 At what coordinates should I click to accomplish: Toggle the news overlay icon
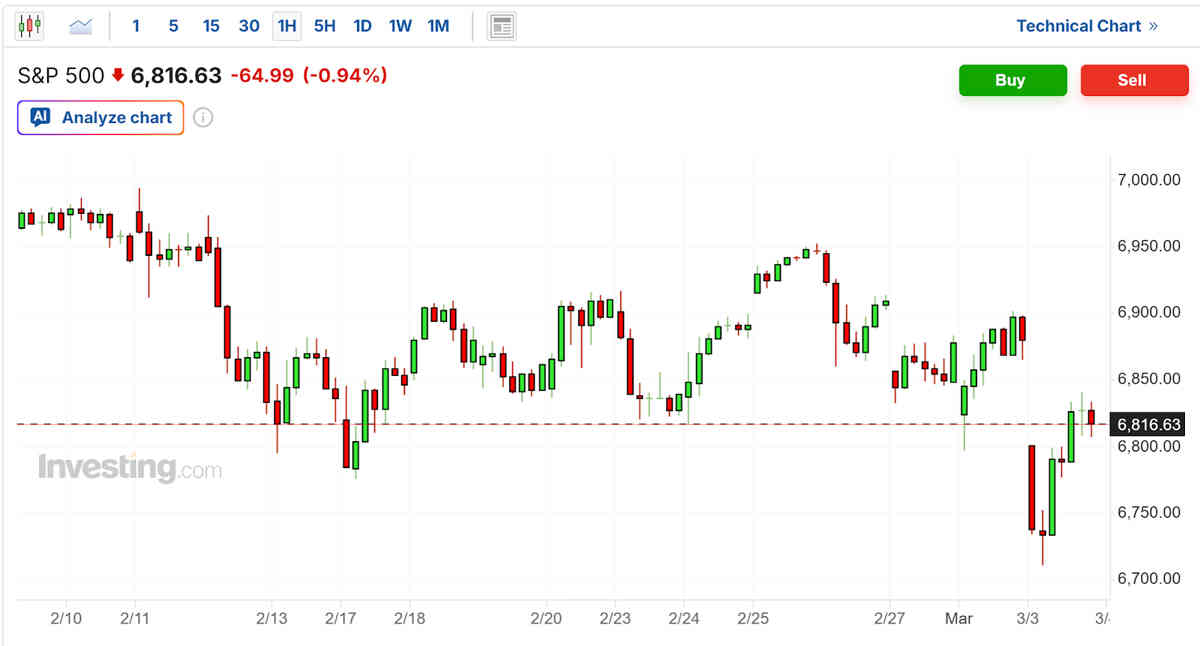pyautogui.click(x=501, y=26)
